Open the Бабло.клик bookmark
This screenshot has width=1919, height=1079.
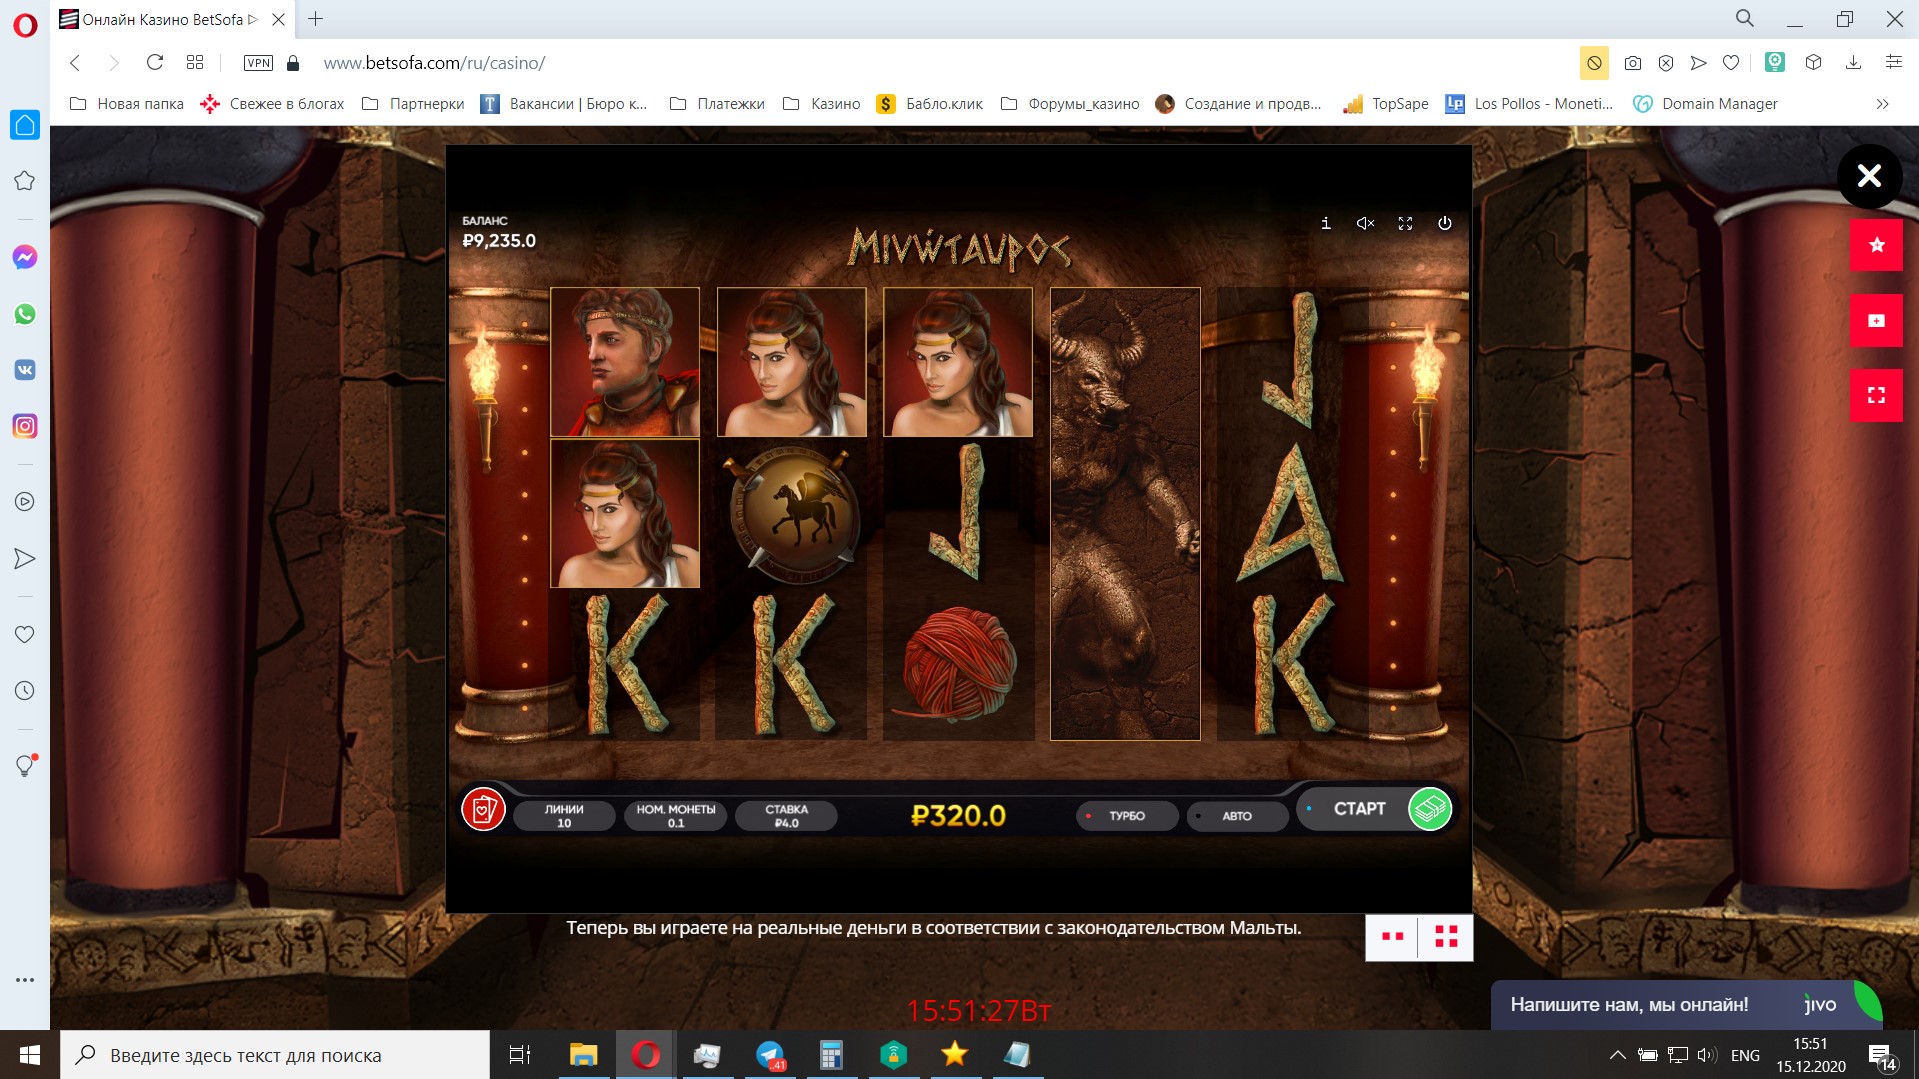(x=930, y=104)
